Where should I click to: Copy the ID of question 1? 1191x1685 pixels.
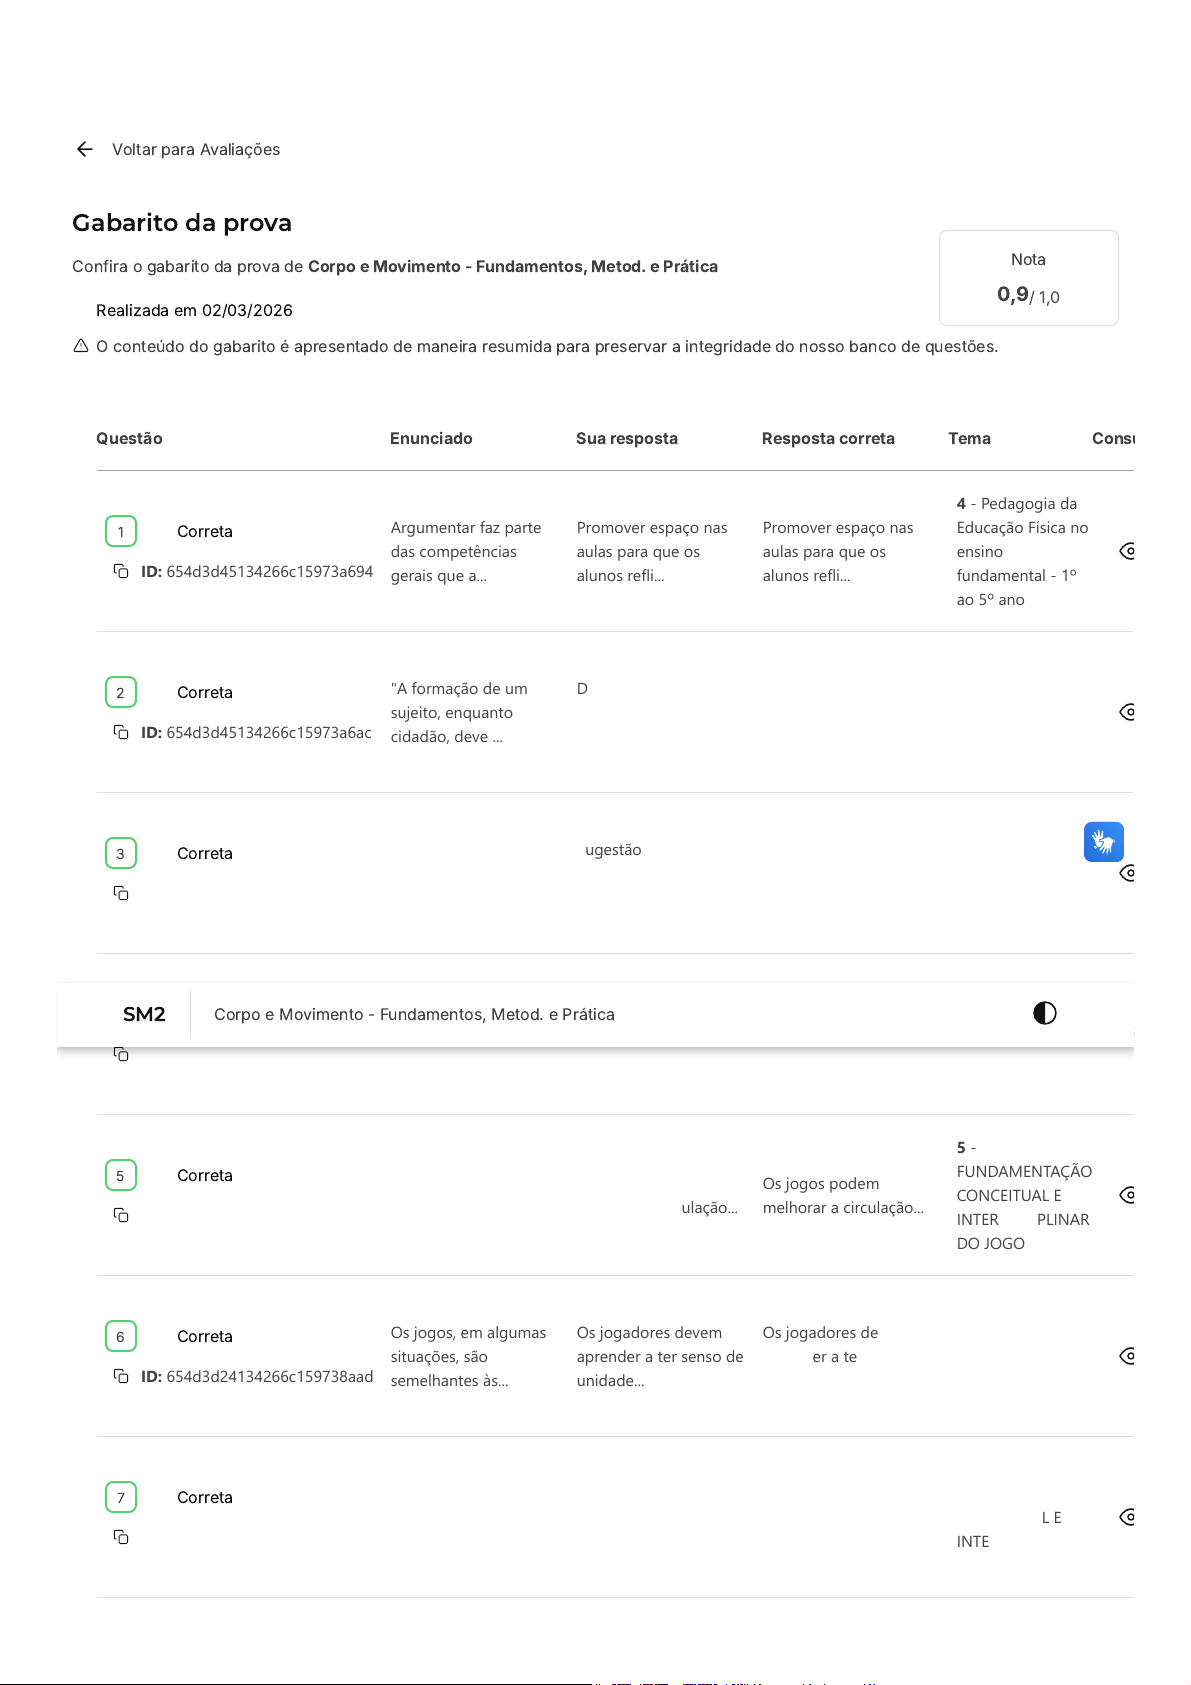121,571
